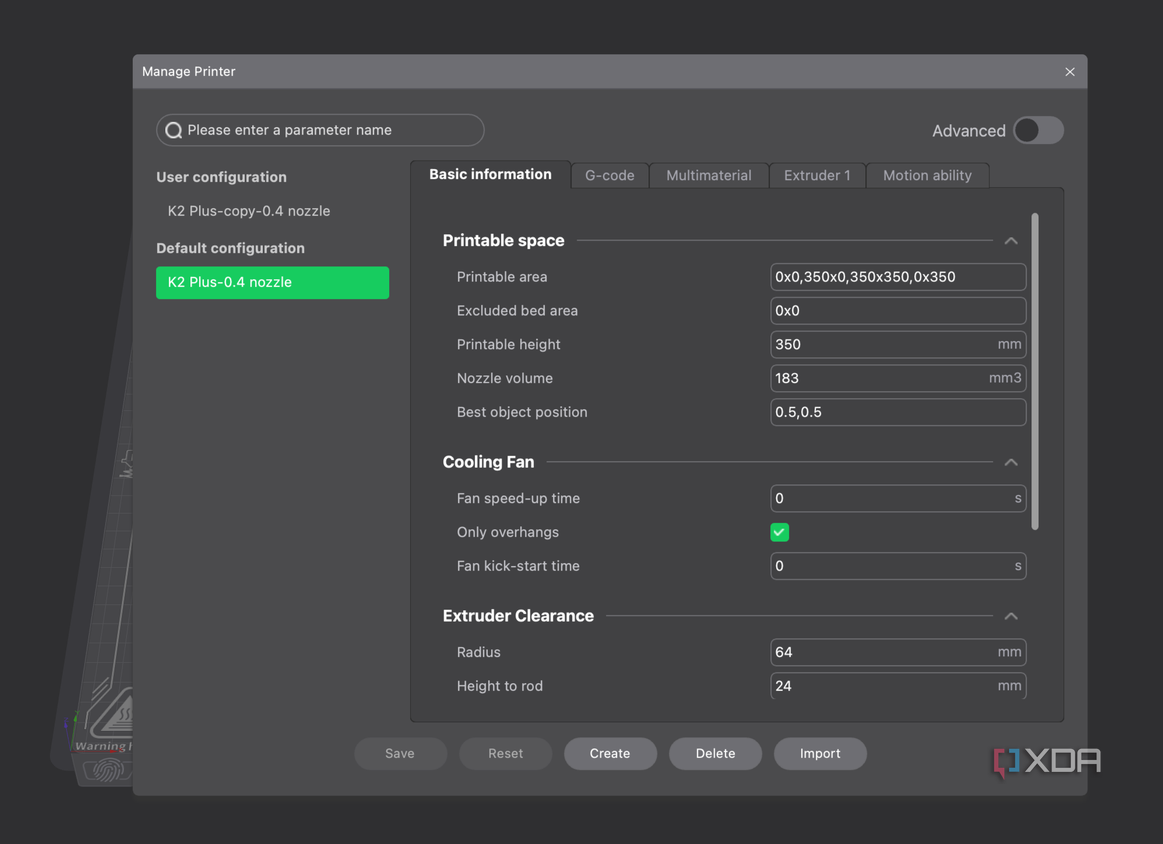
Task: Click the User configuration label
Action: [221, 177]
